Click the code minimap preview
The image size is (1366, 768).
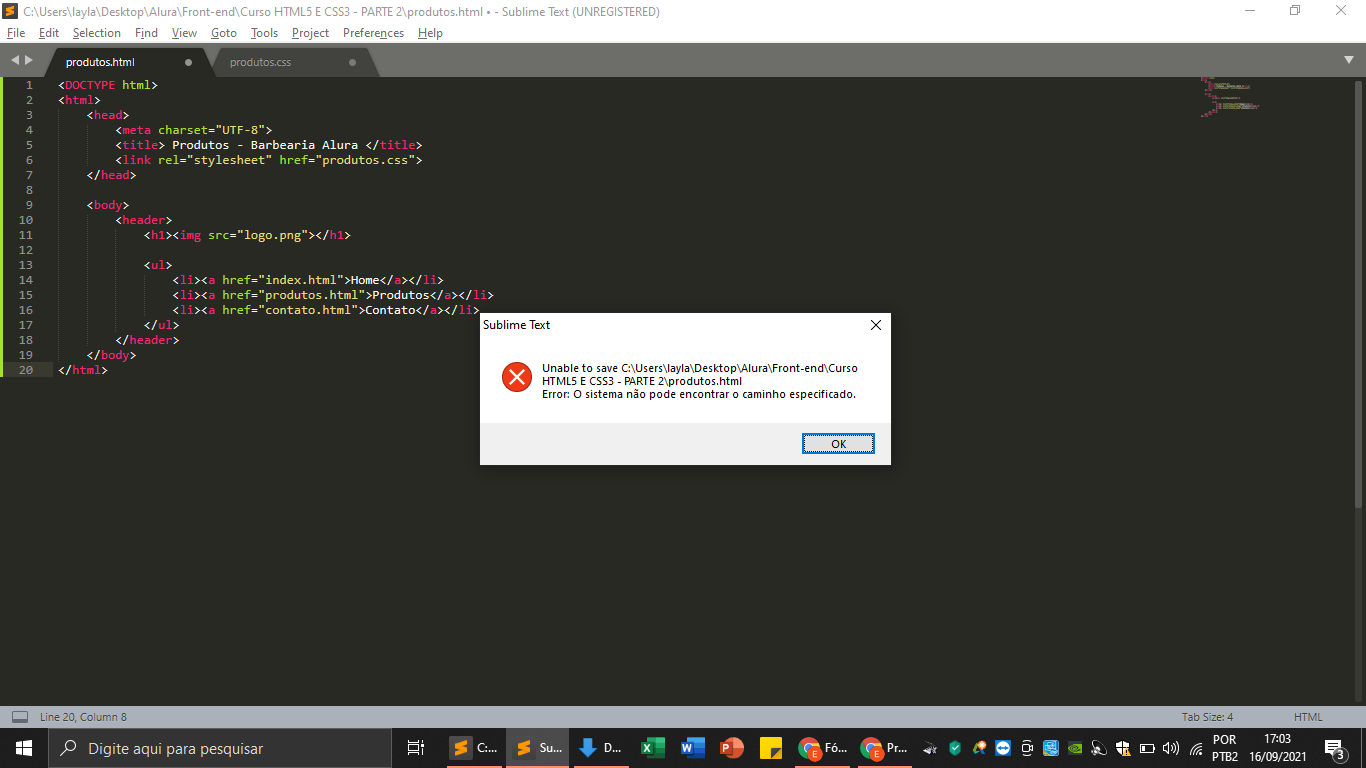[1231, 97]
